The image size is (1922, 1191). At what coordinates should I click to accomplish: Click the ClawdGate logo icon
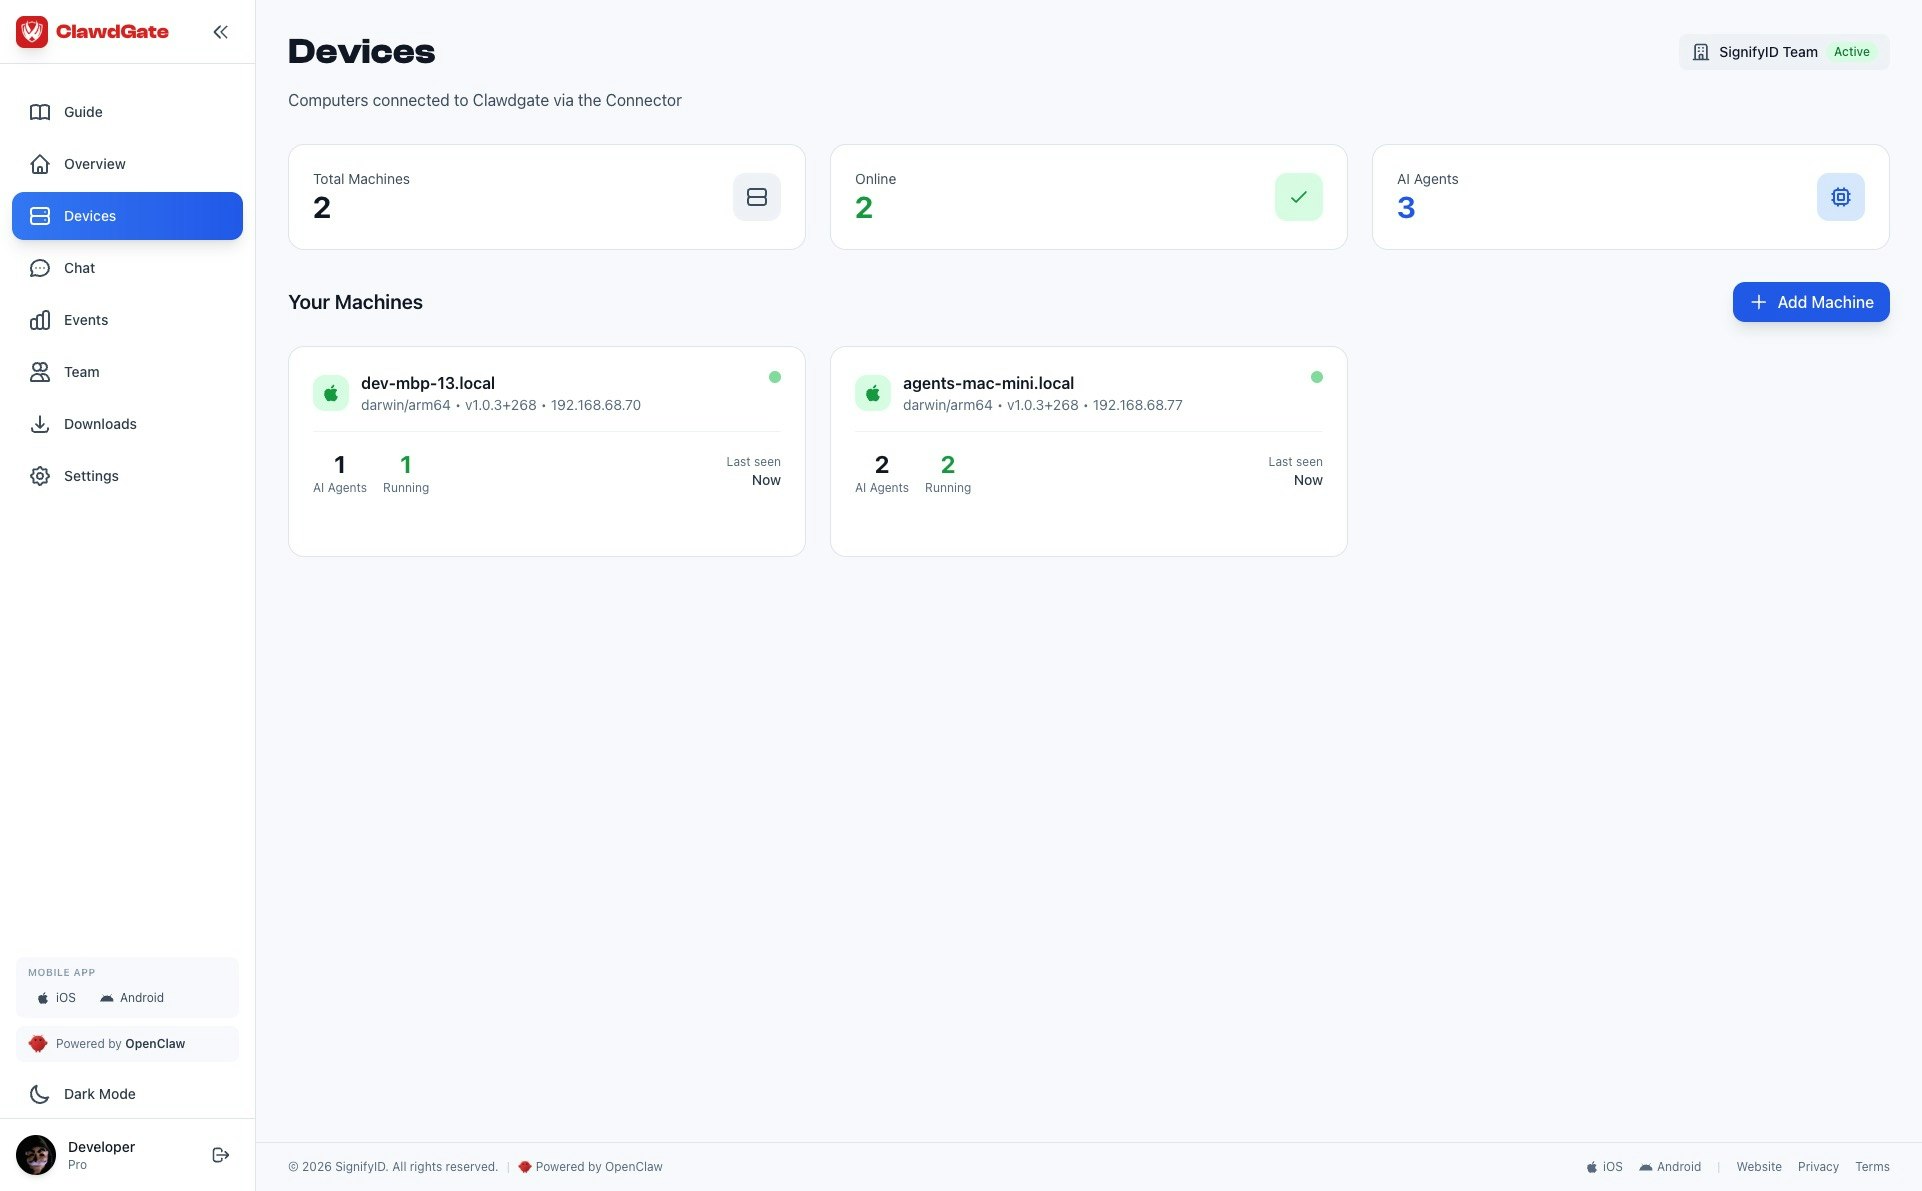(x=32, y=32)
